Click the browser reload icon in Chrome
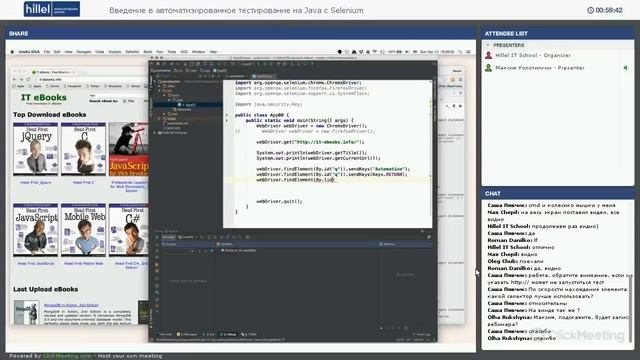Image resolution: width=640 pixels, height=360 pixels. click(x=28, y=79)
